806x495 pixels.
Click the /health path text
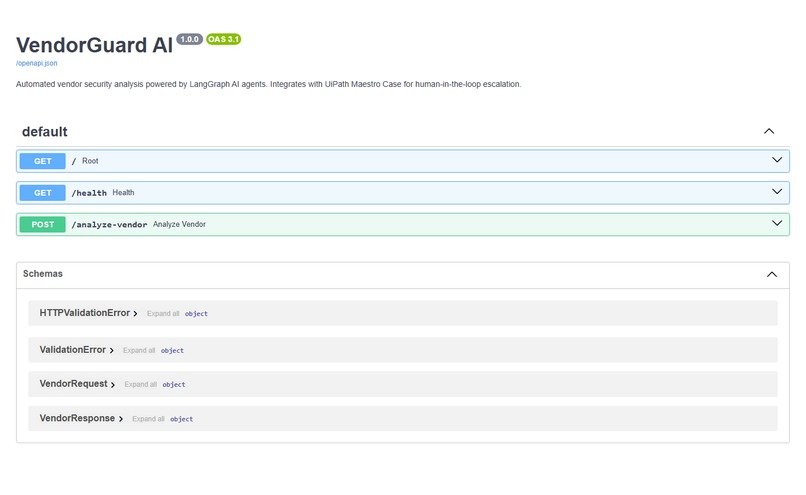[x=89, y=193]
